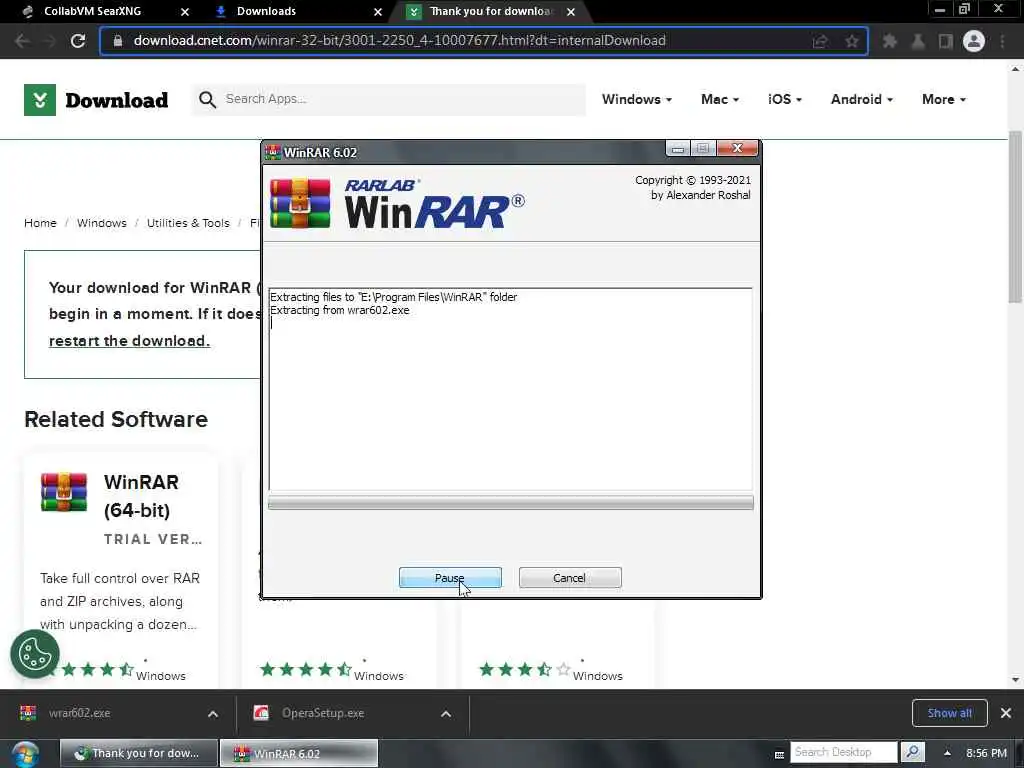Image resolution: width=1024 pixels, height=768 pixels.
Task: Open the Windows breadcrumb link
Action: 102,223
